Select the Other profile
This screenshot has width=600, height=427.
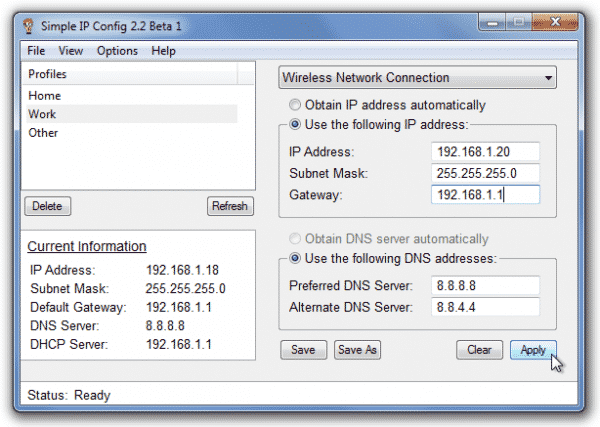43,133
